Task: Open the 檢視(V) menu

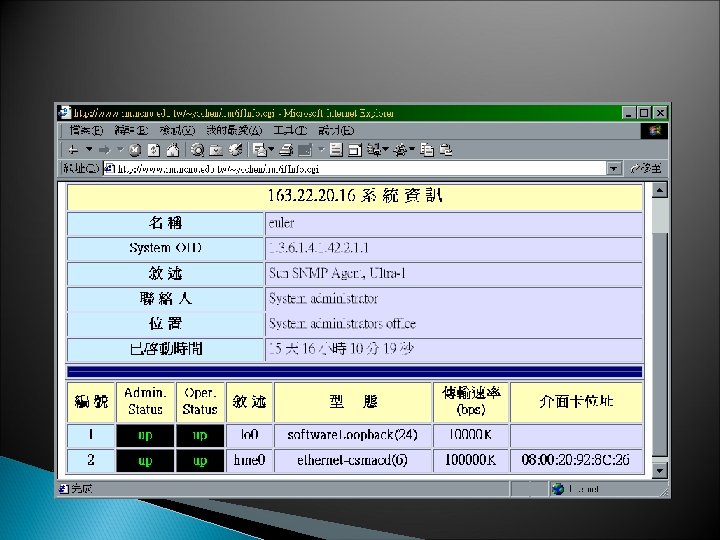Action: click(177, 131)
